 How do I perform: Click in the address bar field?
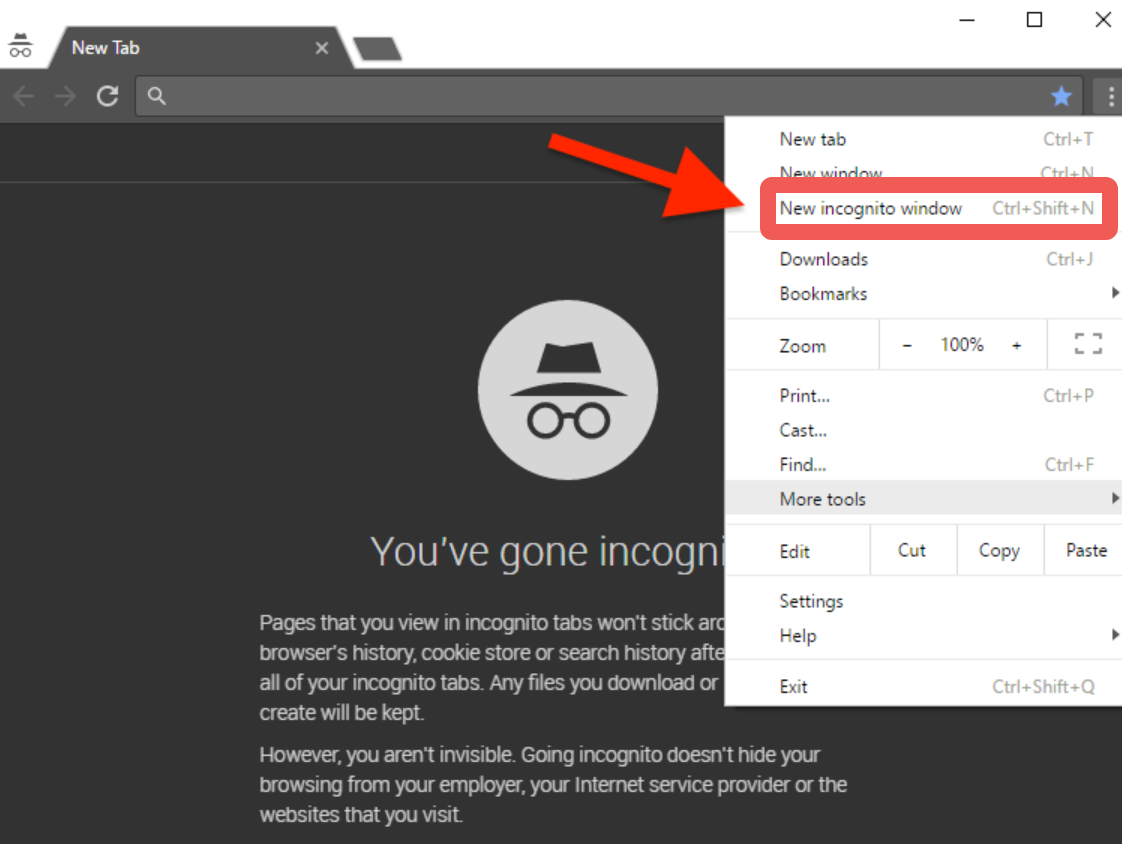click(x=608, y=96)
